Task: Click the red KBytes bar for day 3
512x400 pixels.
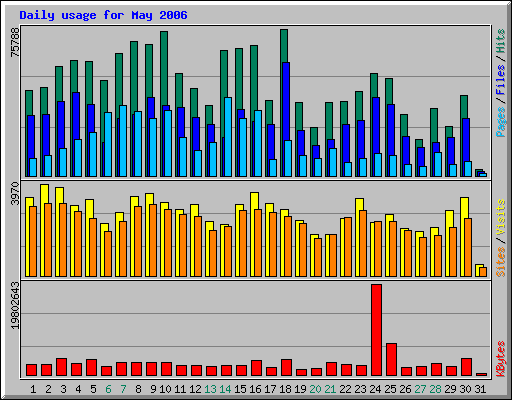Action: [x=62, y=367]
